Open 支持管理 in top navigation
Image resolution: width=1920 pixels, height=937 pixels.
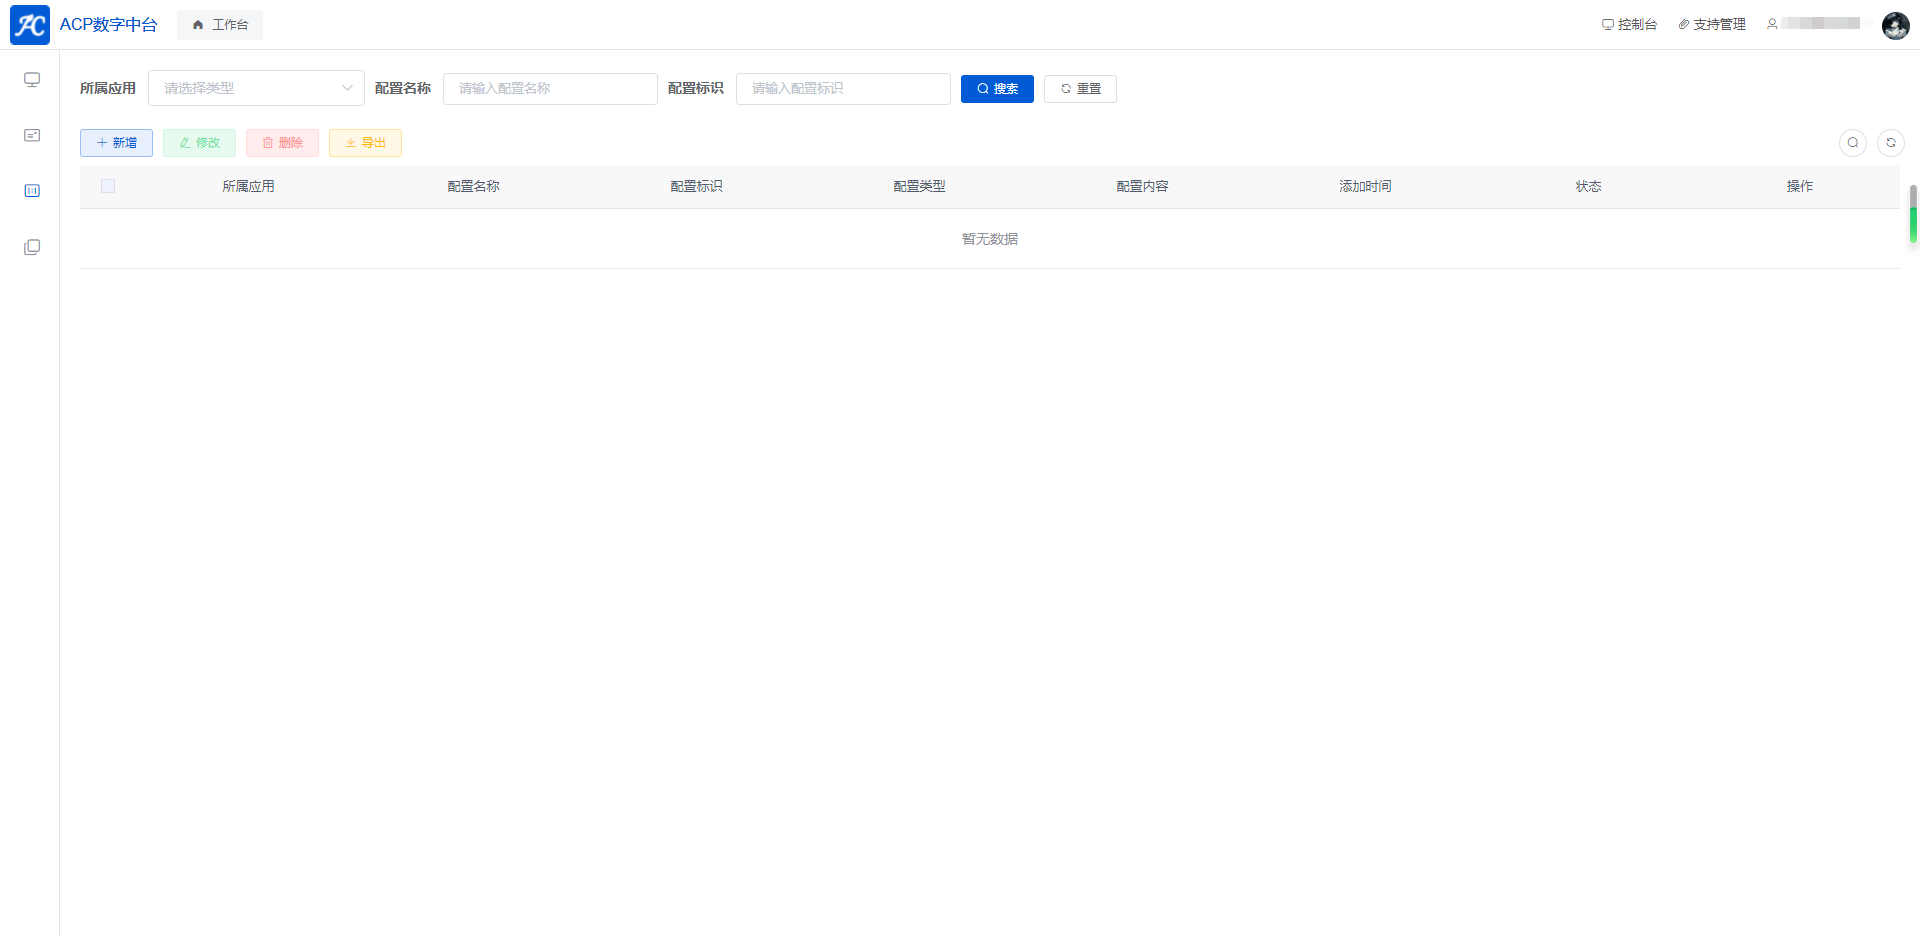pos(1712,24)
